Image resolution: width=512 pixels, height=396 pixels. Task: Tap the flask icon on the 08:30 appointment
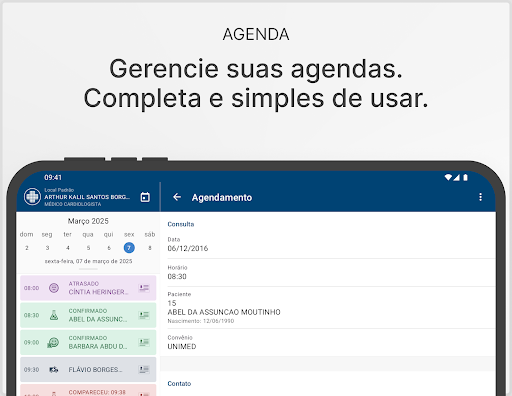point(54,315)
